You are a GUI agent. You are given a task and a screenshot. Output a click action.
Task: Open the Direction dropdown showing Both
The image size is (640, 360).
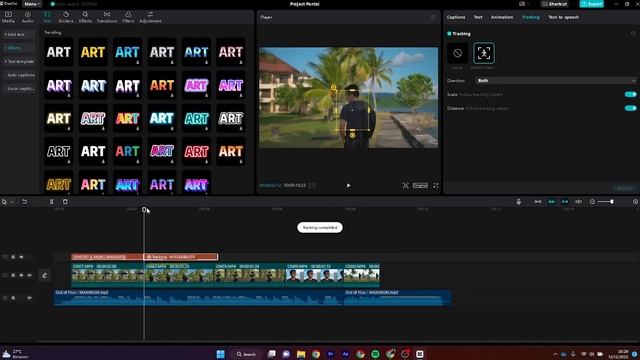556,81
